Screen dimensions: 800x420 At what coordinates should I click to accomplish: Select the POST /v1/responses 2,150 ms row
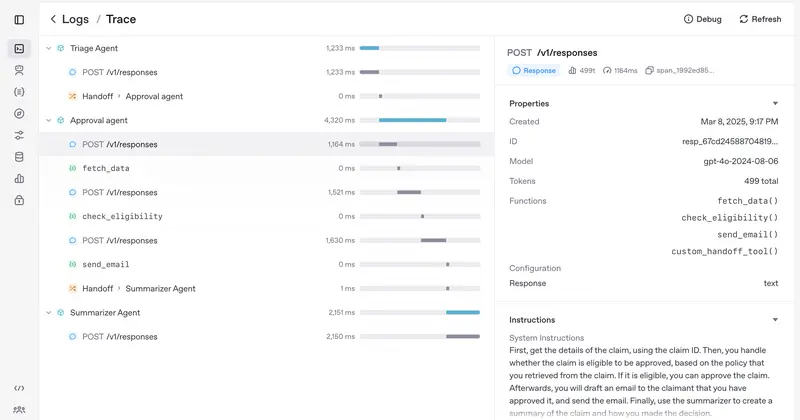[x=266, y=337]
